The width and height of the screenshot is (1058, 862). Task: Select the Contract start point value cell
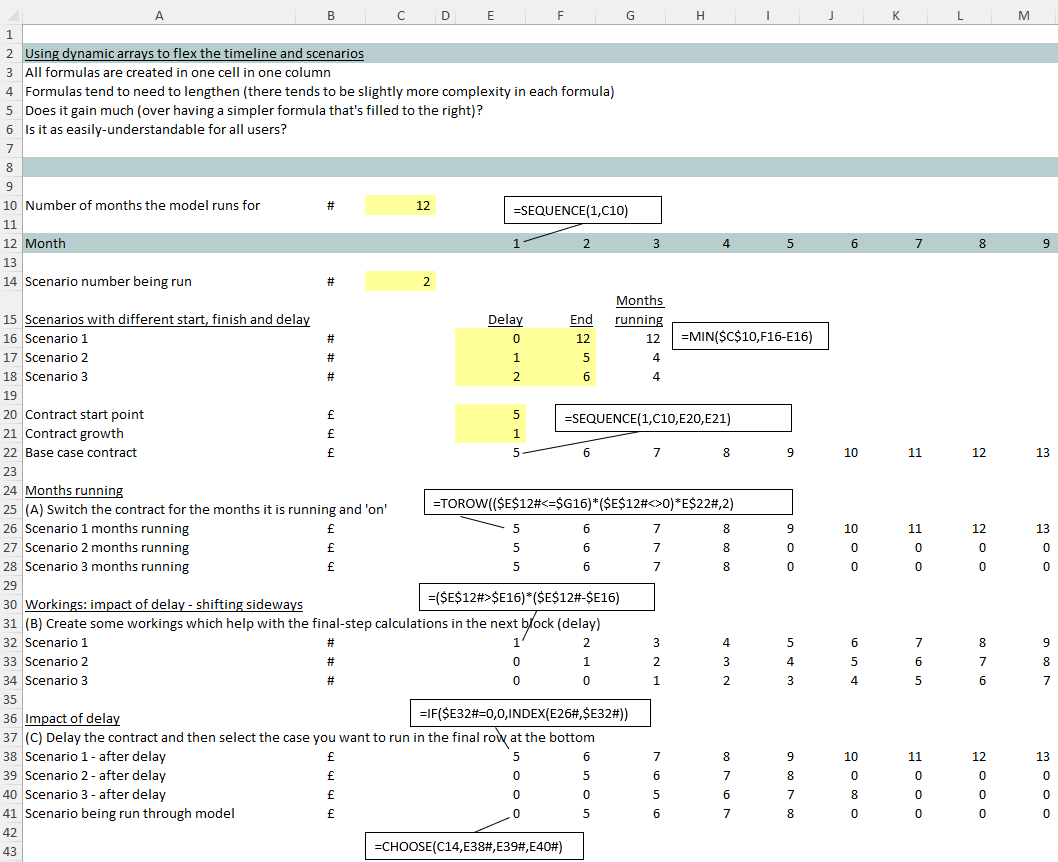point(490,414)
